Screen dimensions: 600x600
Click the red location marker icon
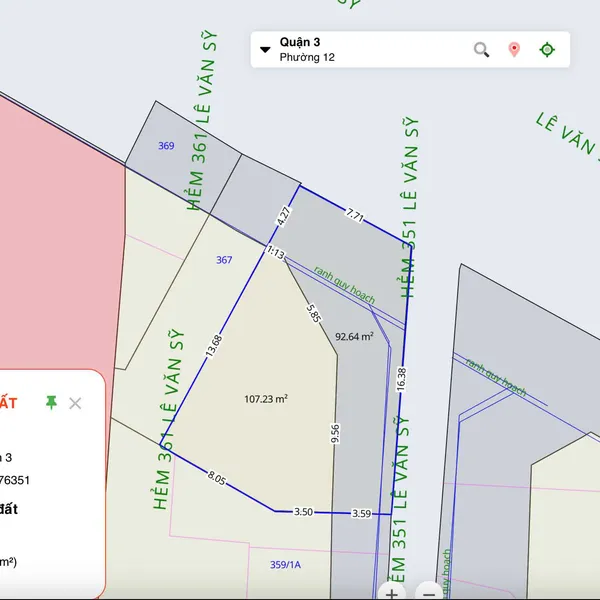[514, 49]
